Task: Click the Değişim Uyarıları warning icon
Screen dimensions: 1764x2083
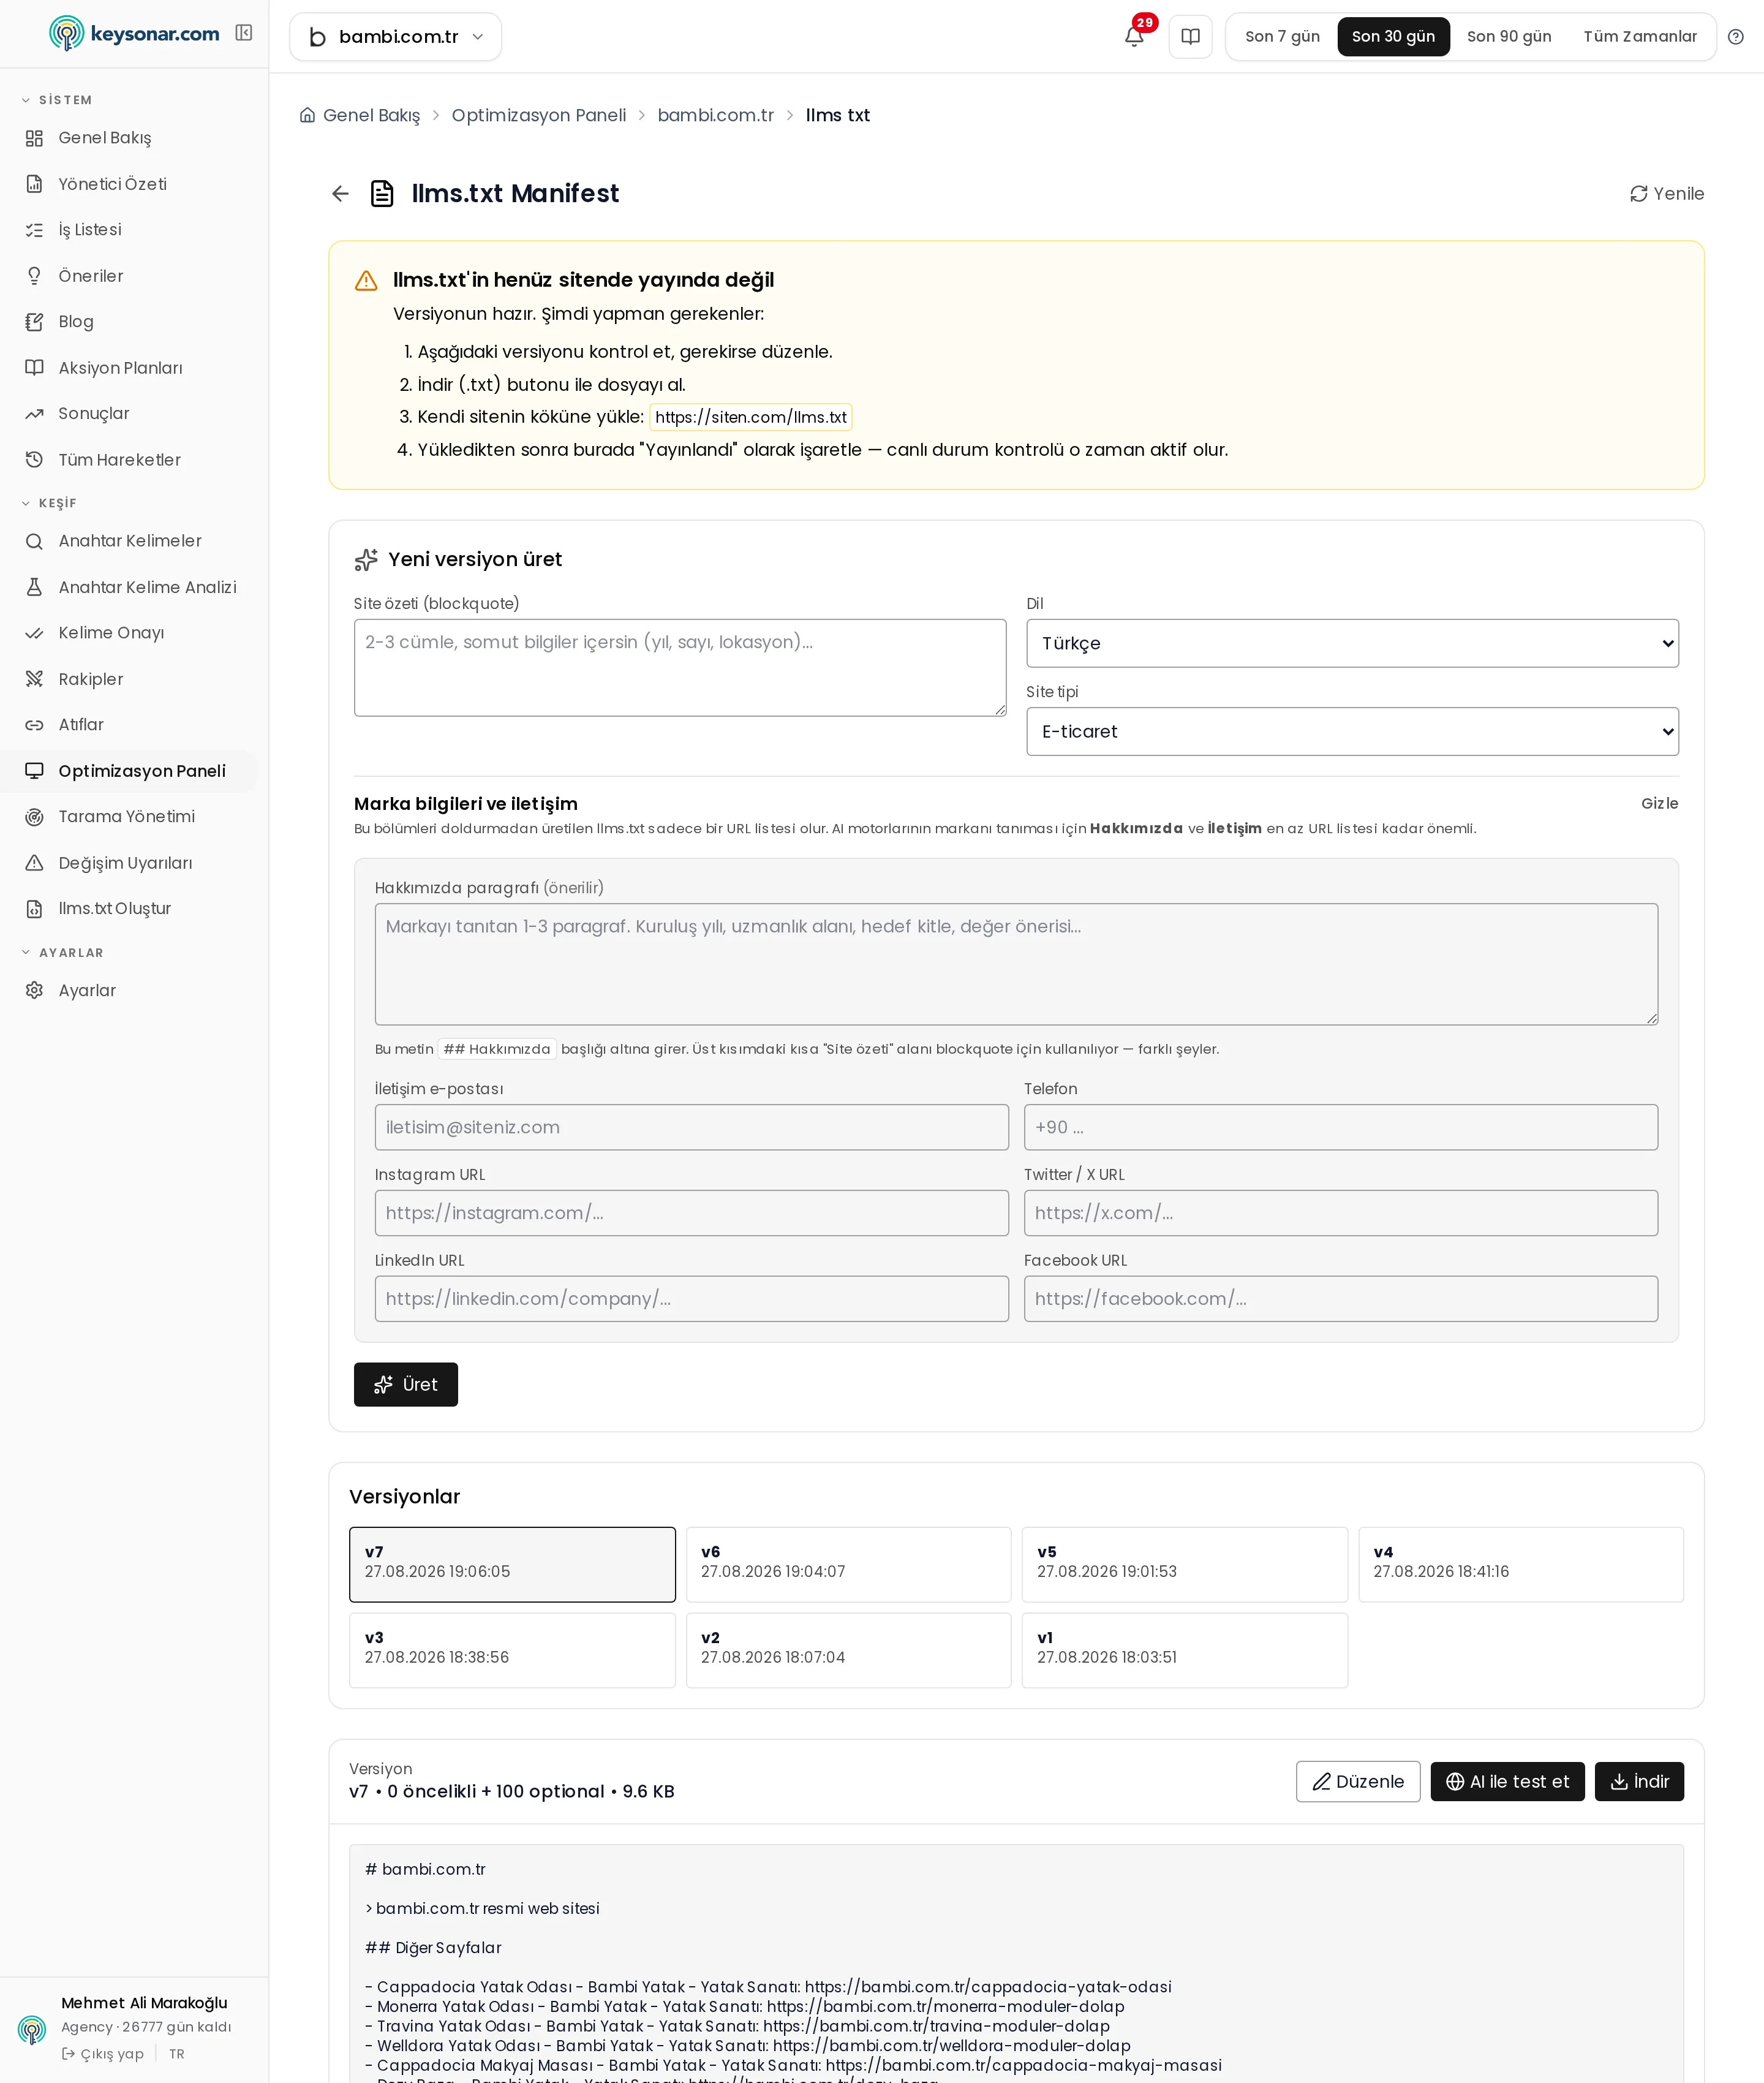Action: click(x=34, y=863)
